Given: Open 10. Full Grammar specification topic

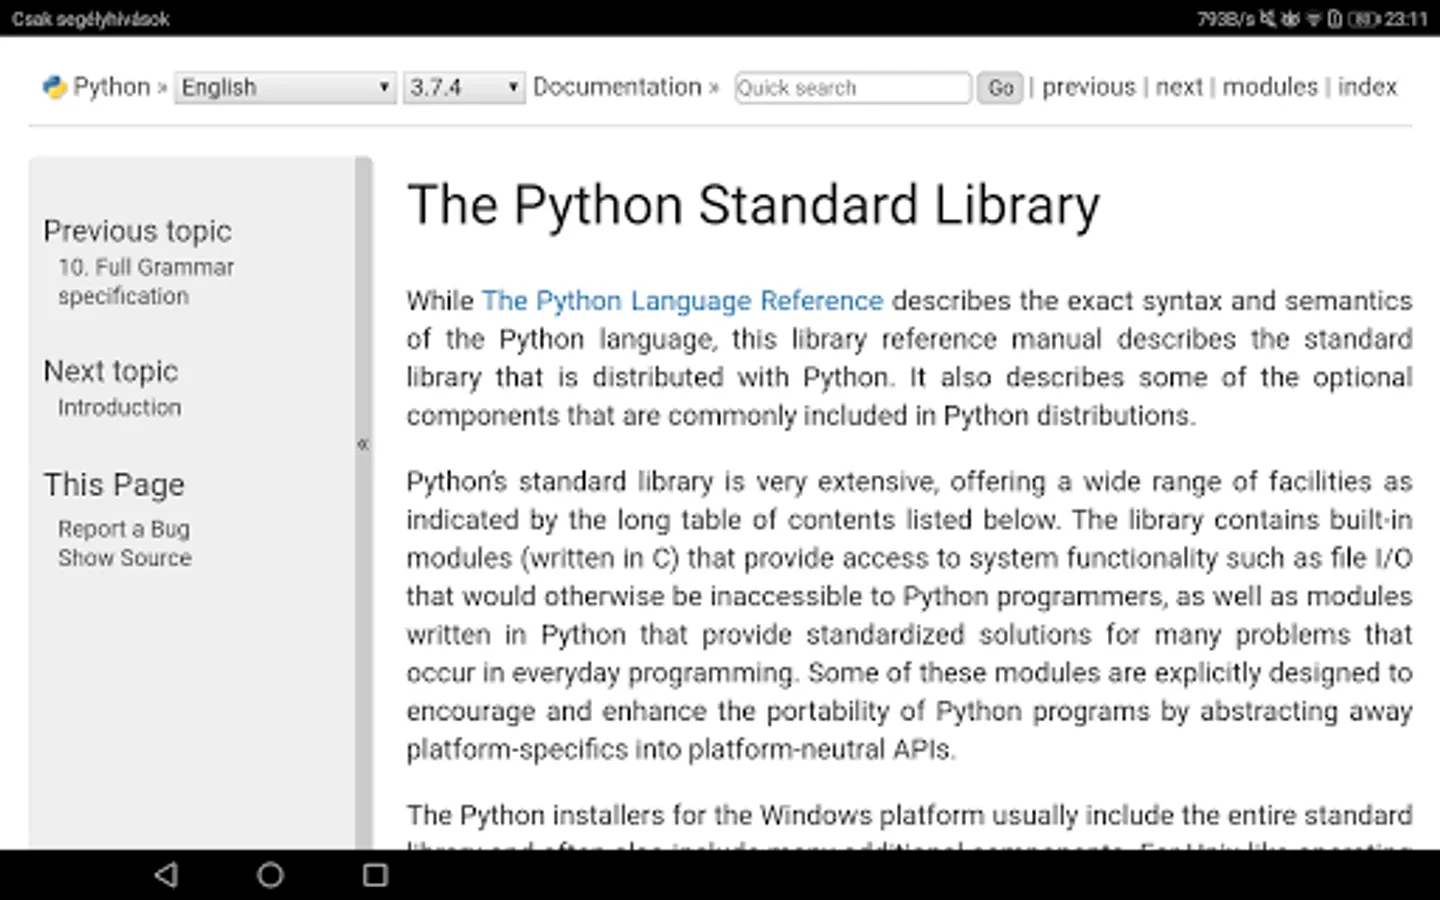Looking at the screenshot, I should [x=146, y=281].
